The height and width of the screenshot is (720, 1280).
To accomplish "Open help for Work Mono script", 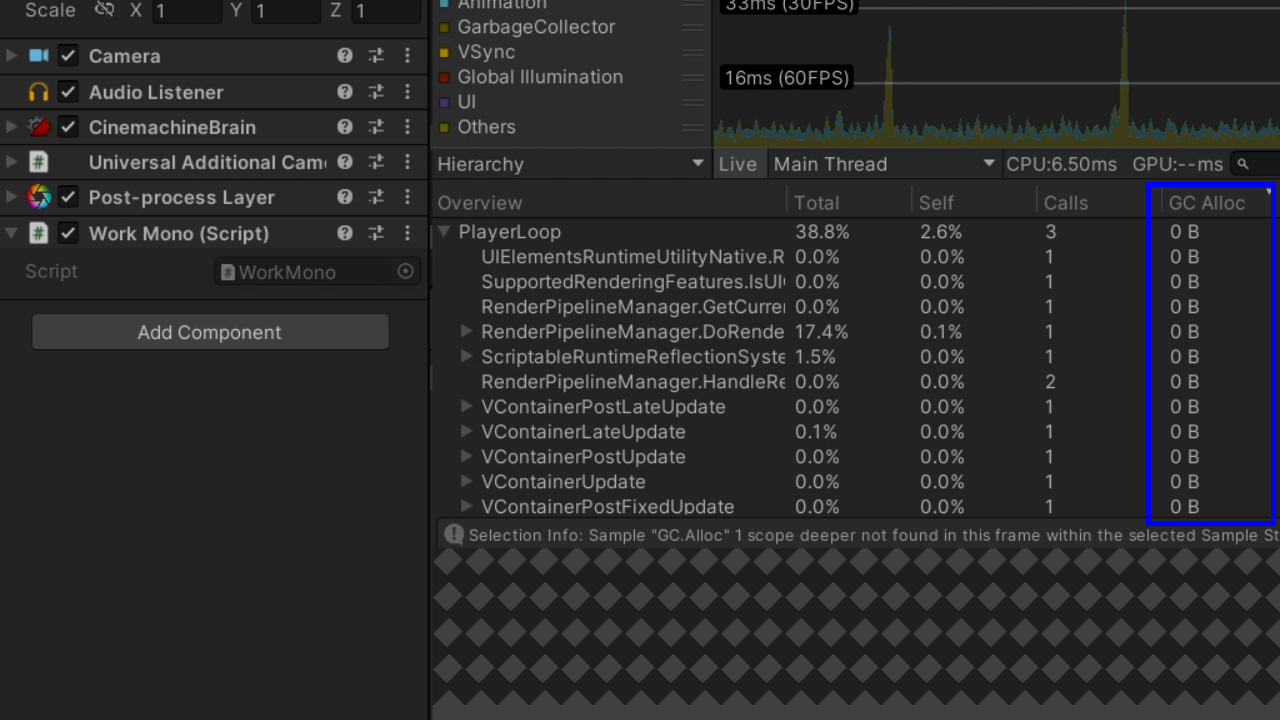I will pos(345,233).
